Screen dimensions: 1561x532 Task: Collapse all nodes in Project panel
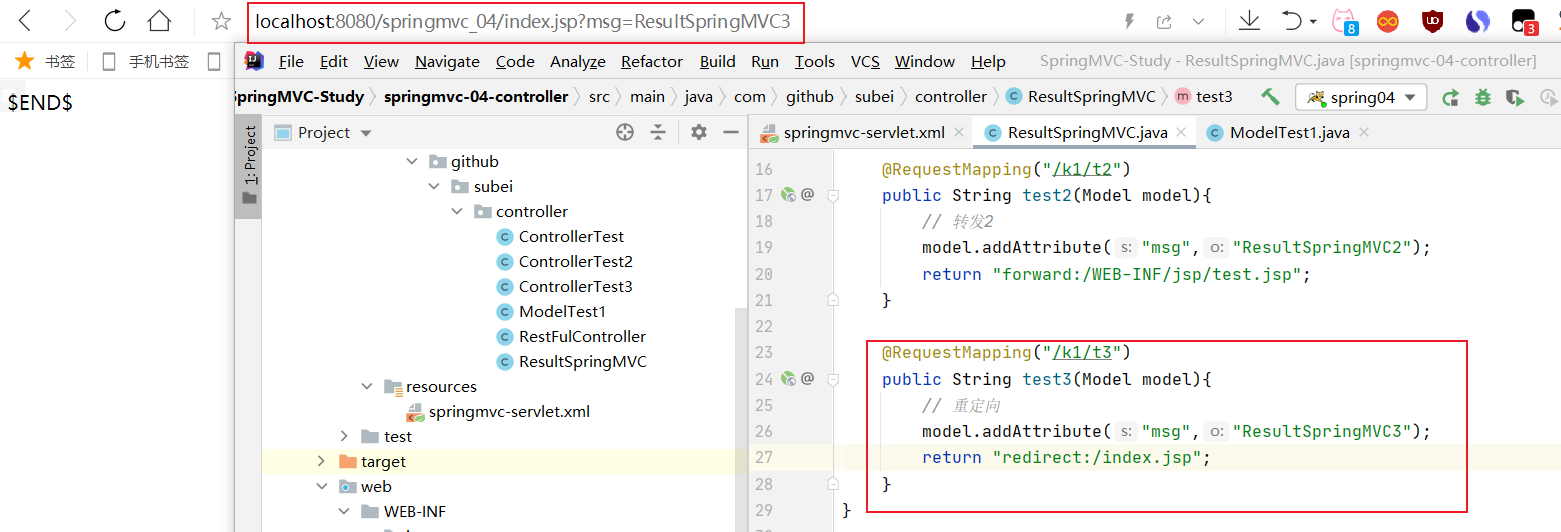pyautogui.click(x=658, y=132)
